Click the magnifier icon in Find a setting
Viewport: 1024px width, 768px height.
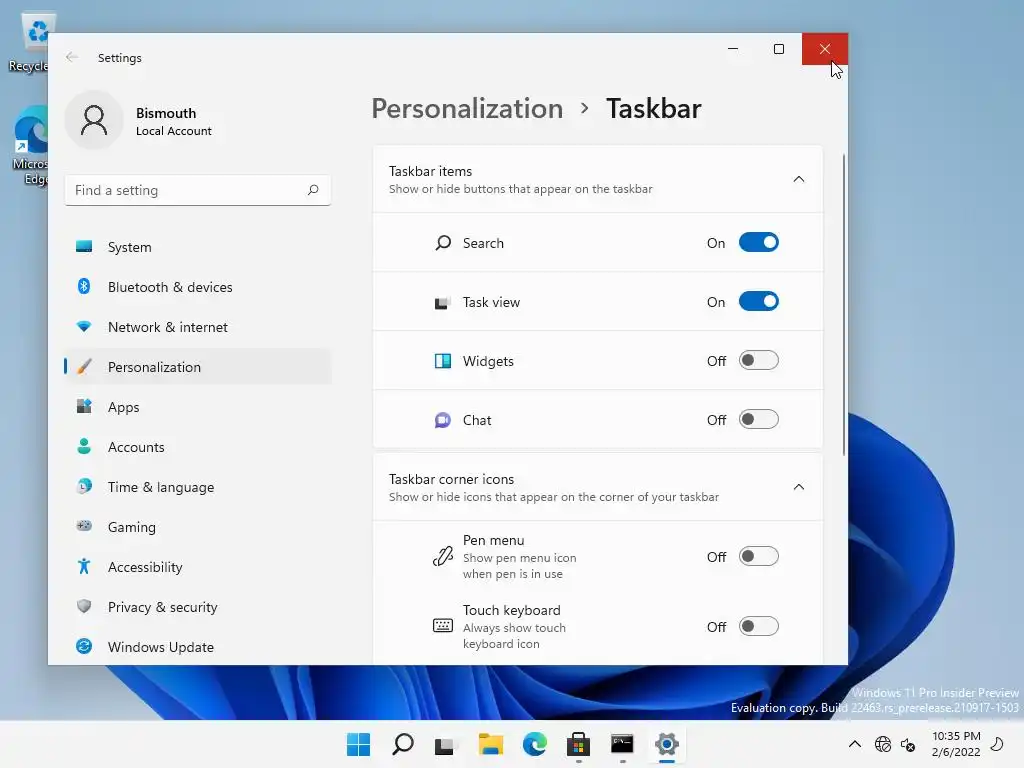(313, 189)
